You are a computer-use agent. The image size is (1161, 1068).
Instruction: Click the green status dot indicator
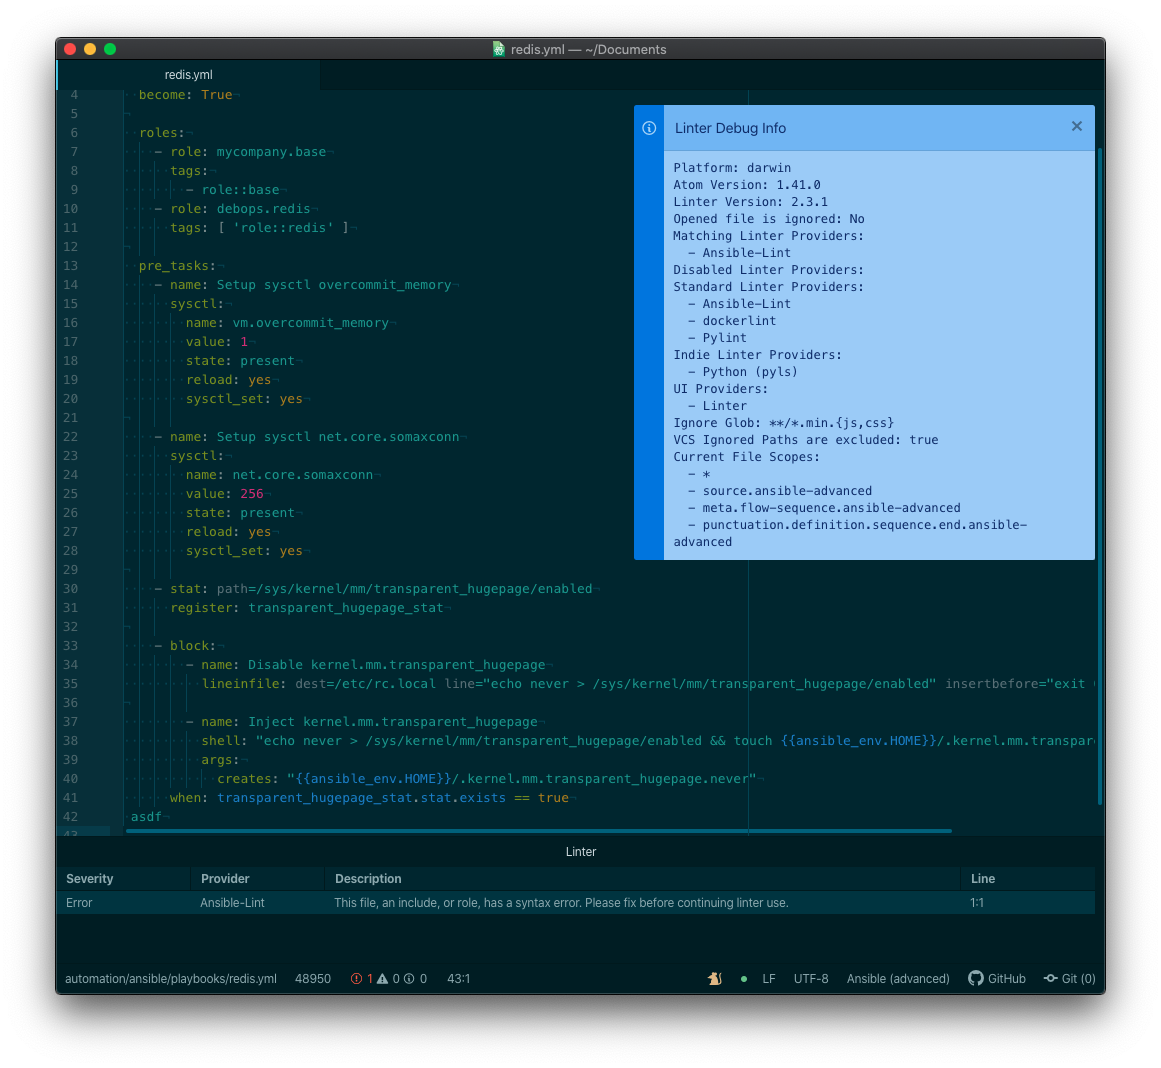pos(743,978)
